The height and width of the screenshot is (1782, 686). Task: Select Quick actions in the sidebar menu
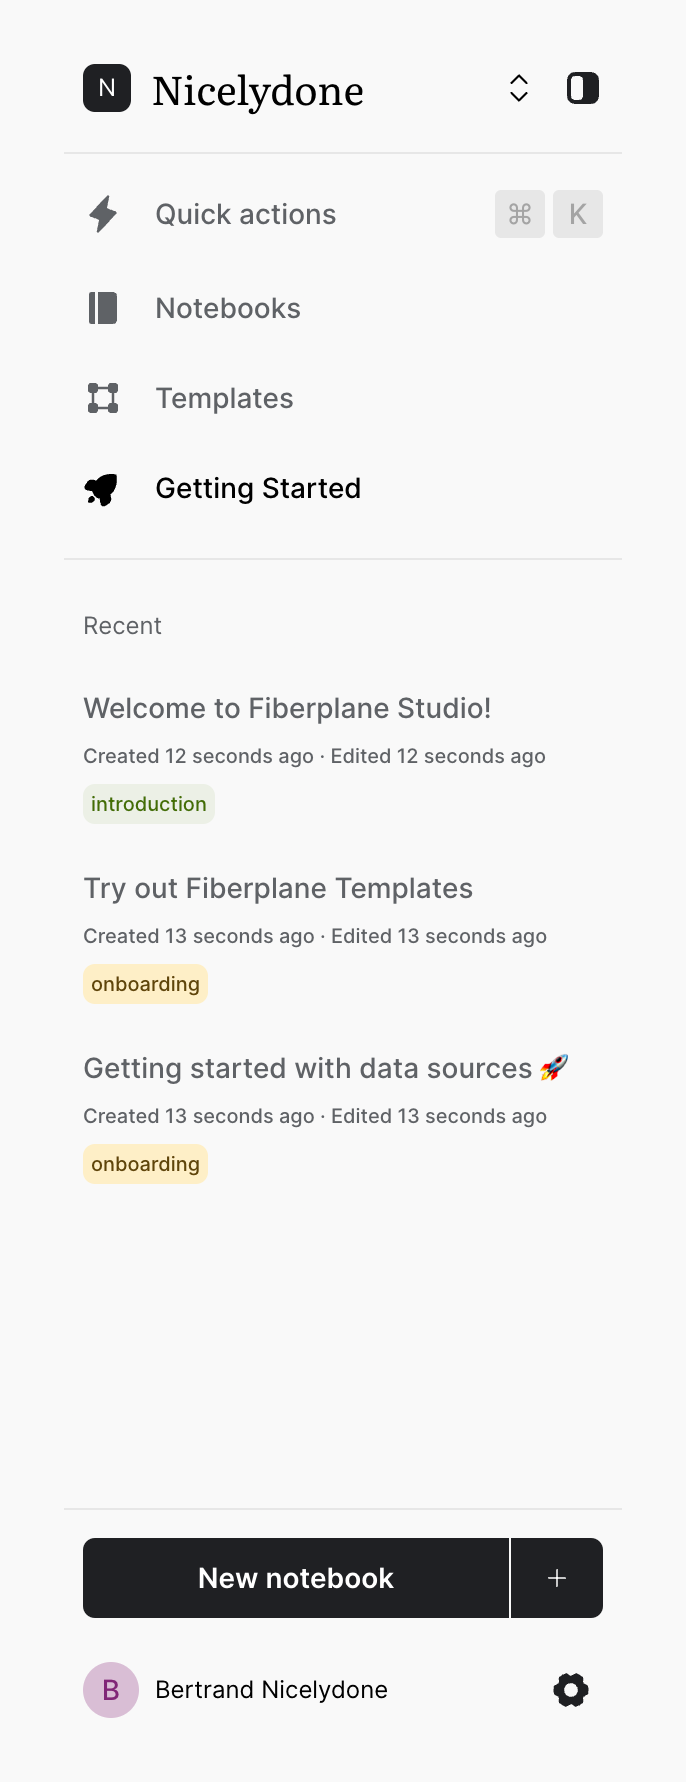245,213
